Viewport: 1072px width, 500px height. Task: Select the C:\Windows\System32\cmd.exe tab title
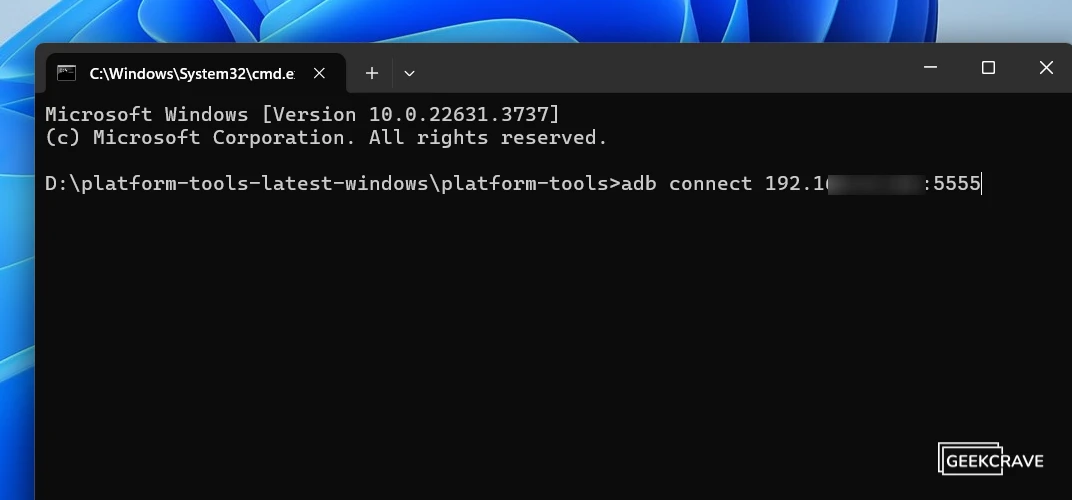pyautogui.click(x=192, y=74)
